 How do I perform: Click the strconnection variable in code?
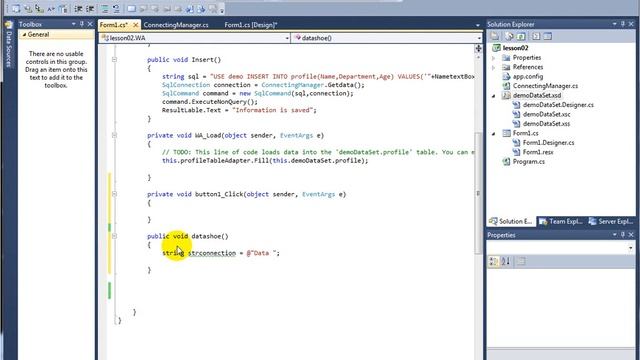tap(212, 253)
